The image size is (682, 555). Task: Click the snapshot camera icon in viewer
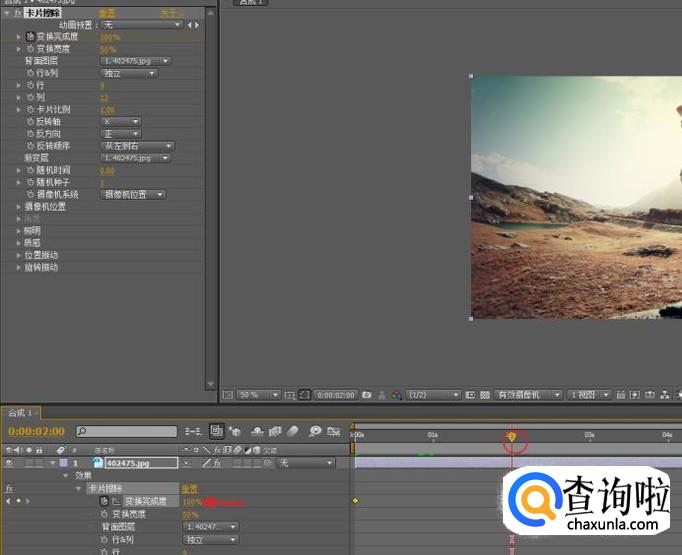pyautogui.click(x=367, y=395)
